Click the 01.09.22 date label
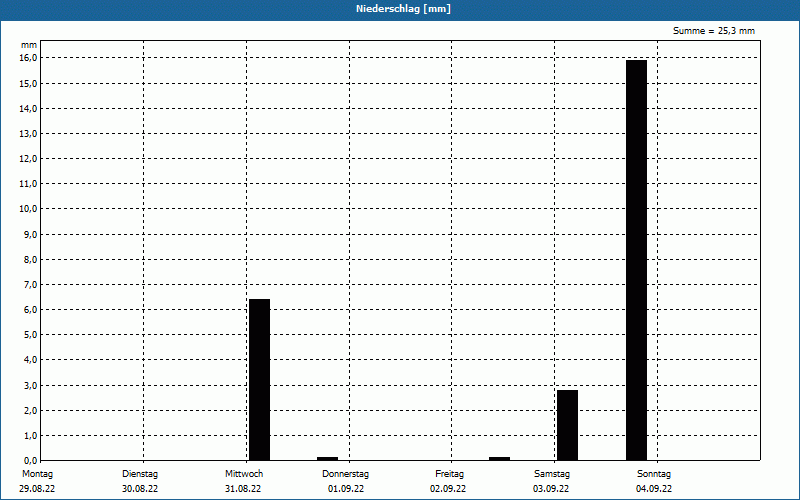 [346, 489]
